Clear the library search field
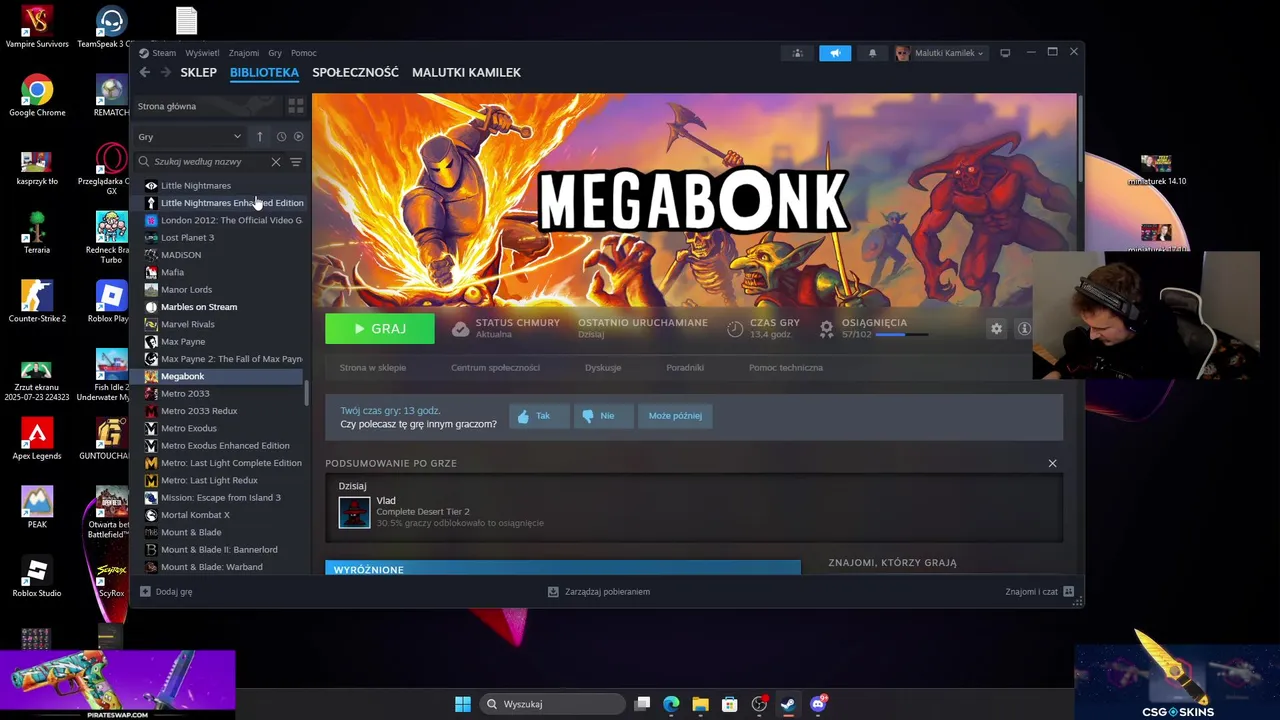 tap(276, 161)
